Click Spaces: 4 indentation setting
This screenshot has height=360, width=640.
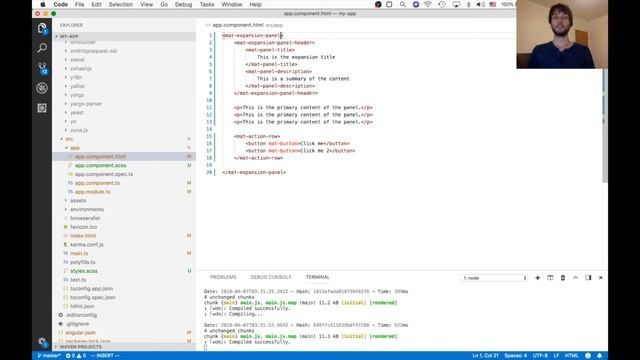coord(516,356)
